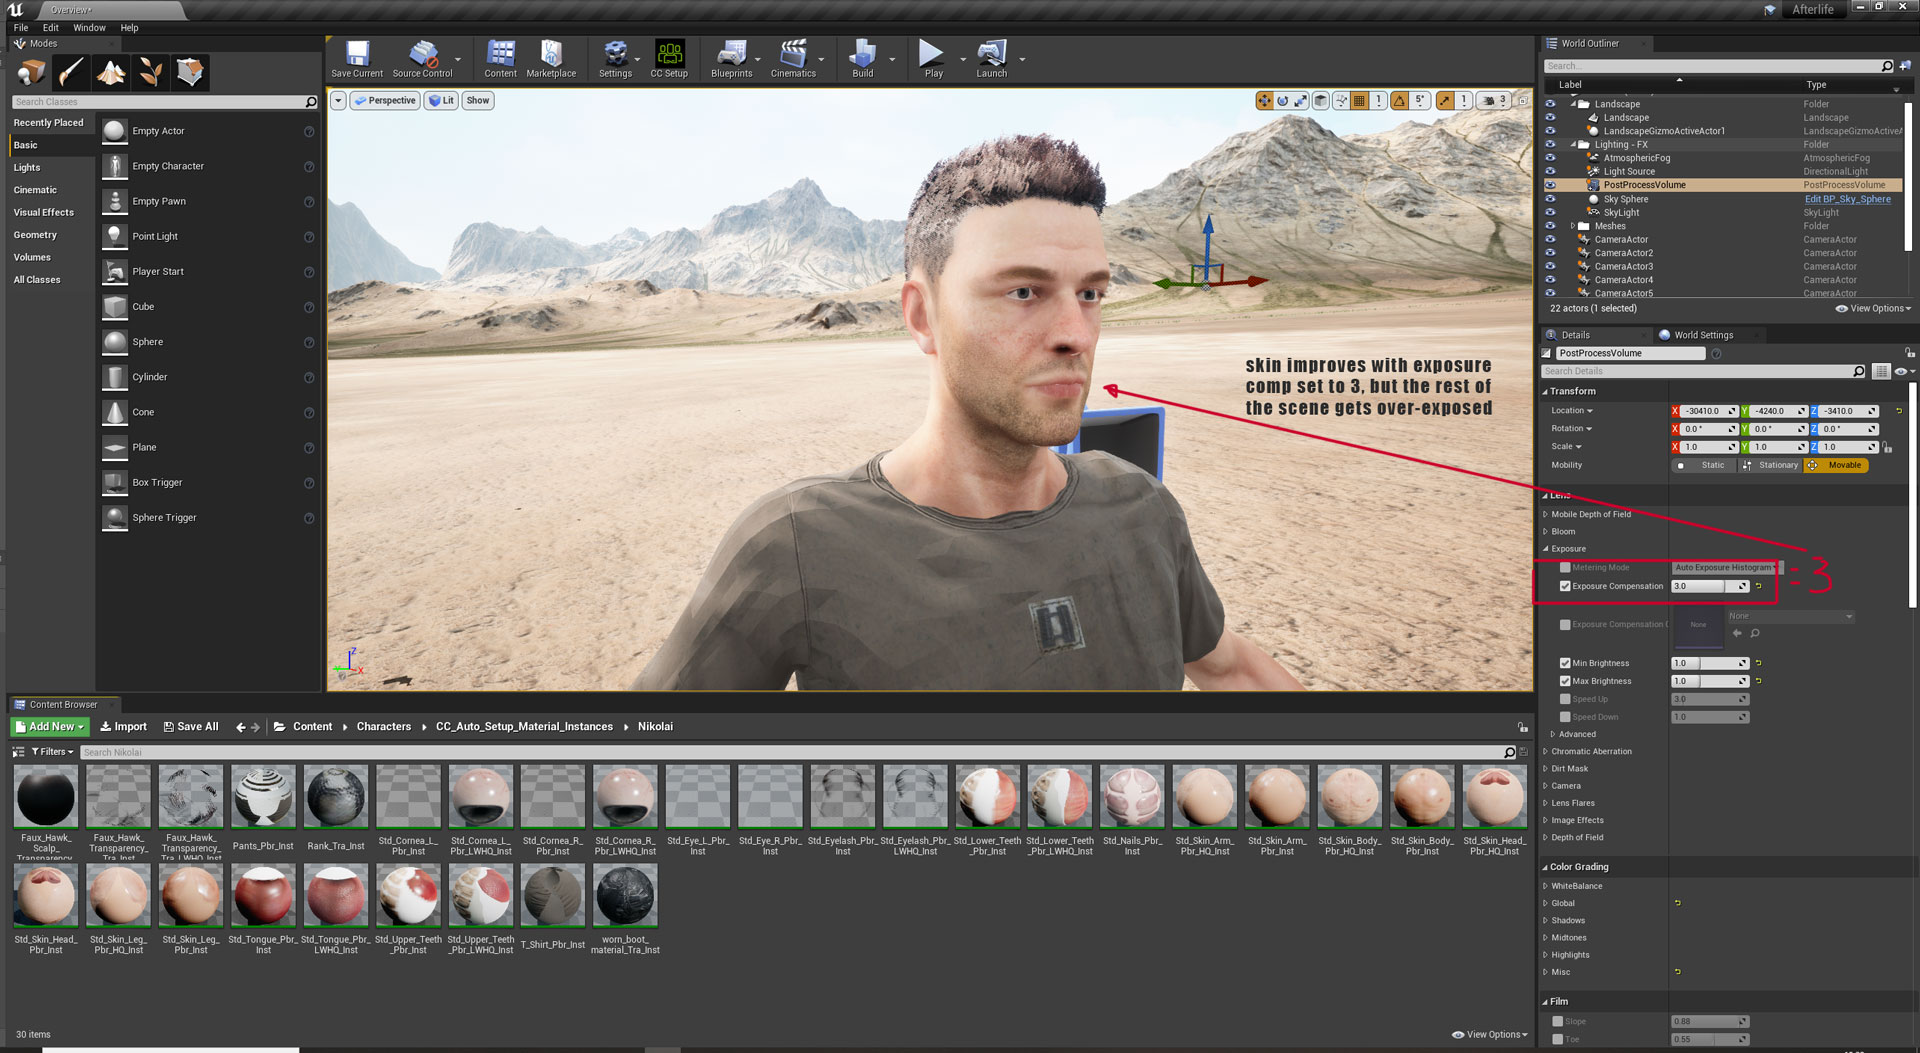Open the File menu
The height and width of the screenshot is (1053, 1920).
pos(21,28)
